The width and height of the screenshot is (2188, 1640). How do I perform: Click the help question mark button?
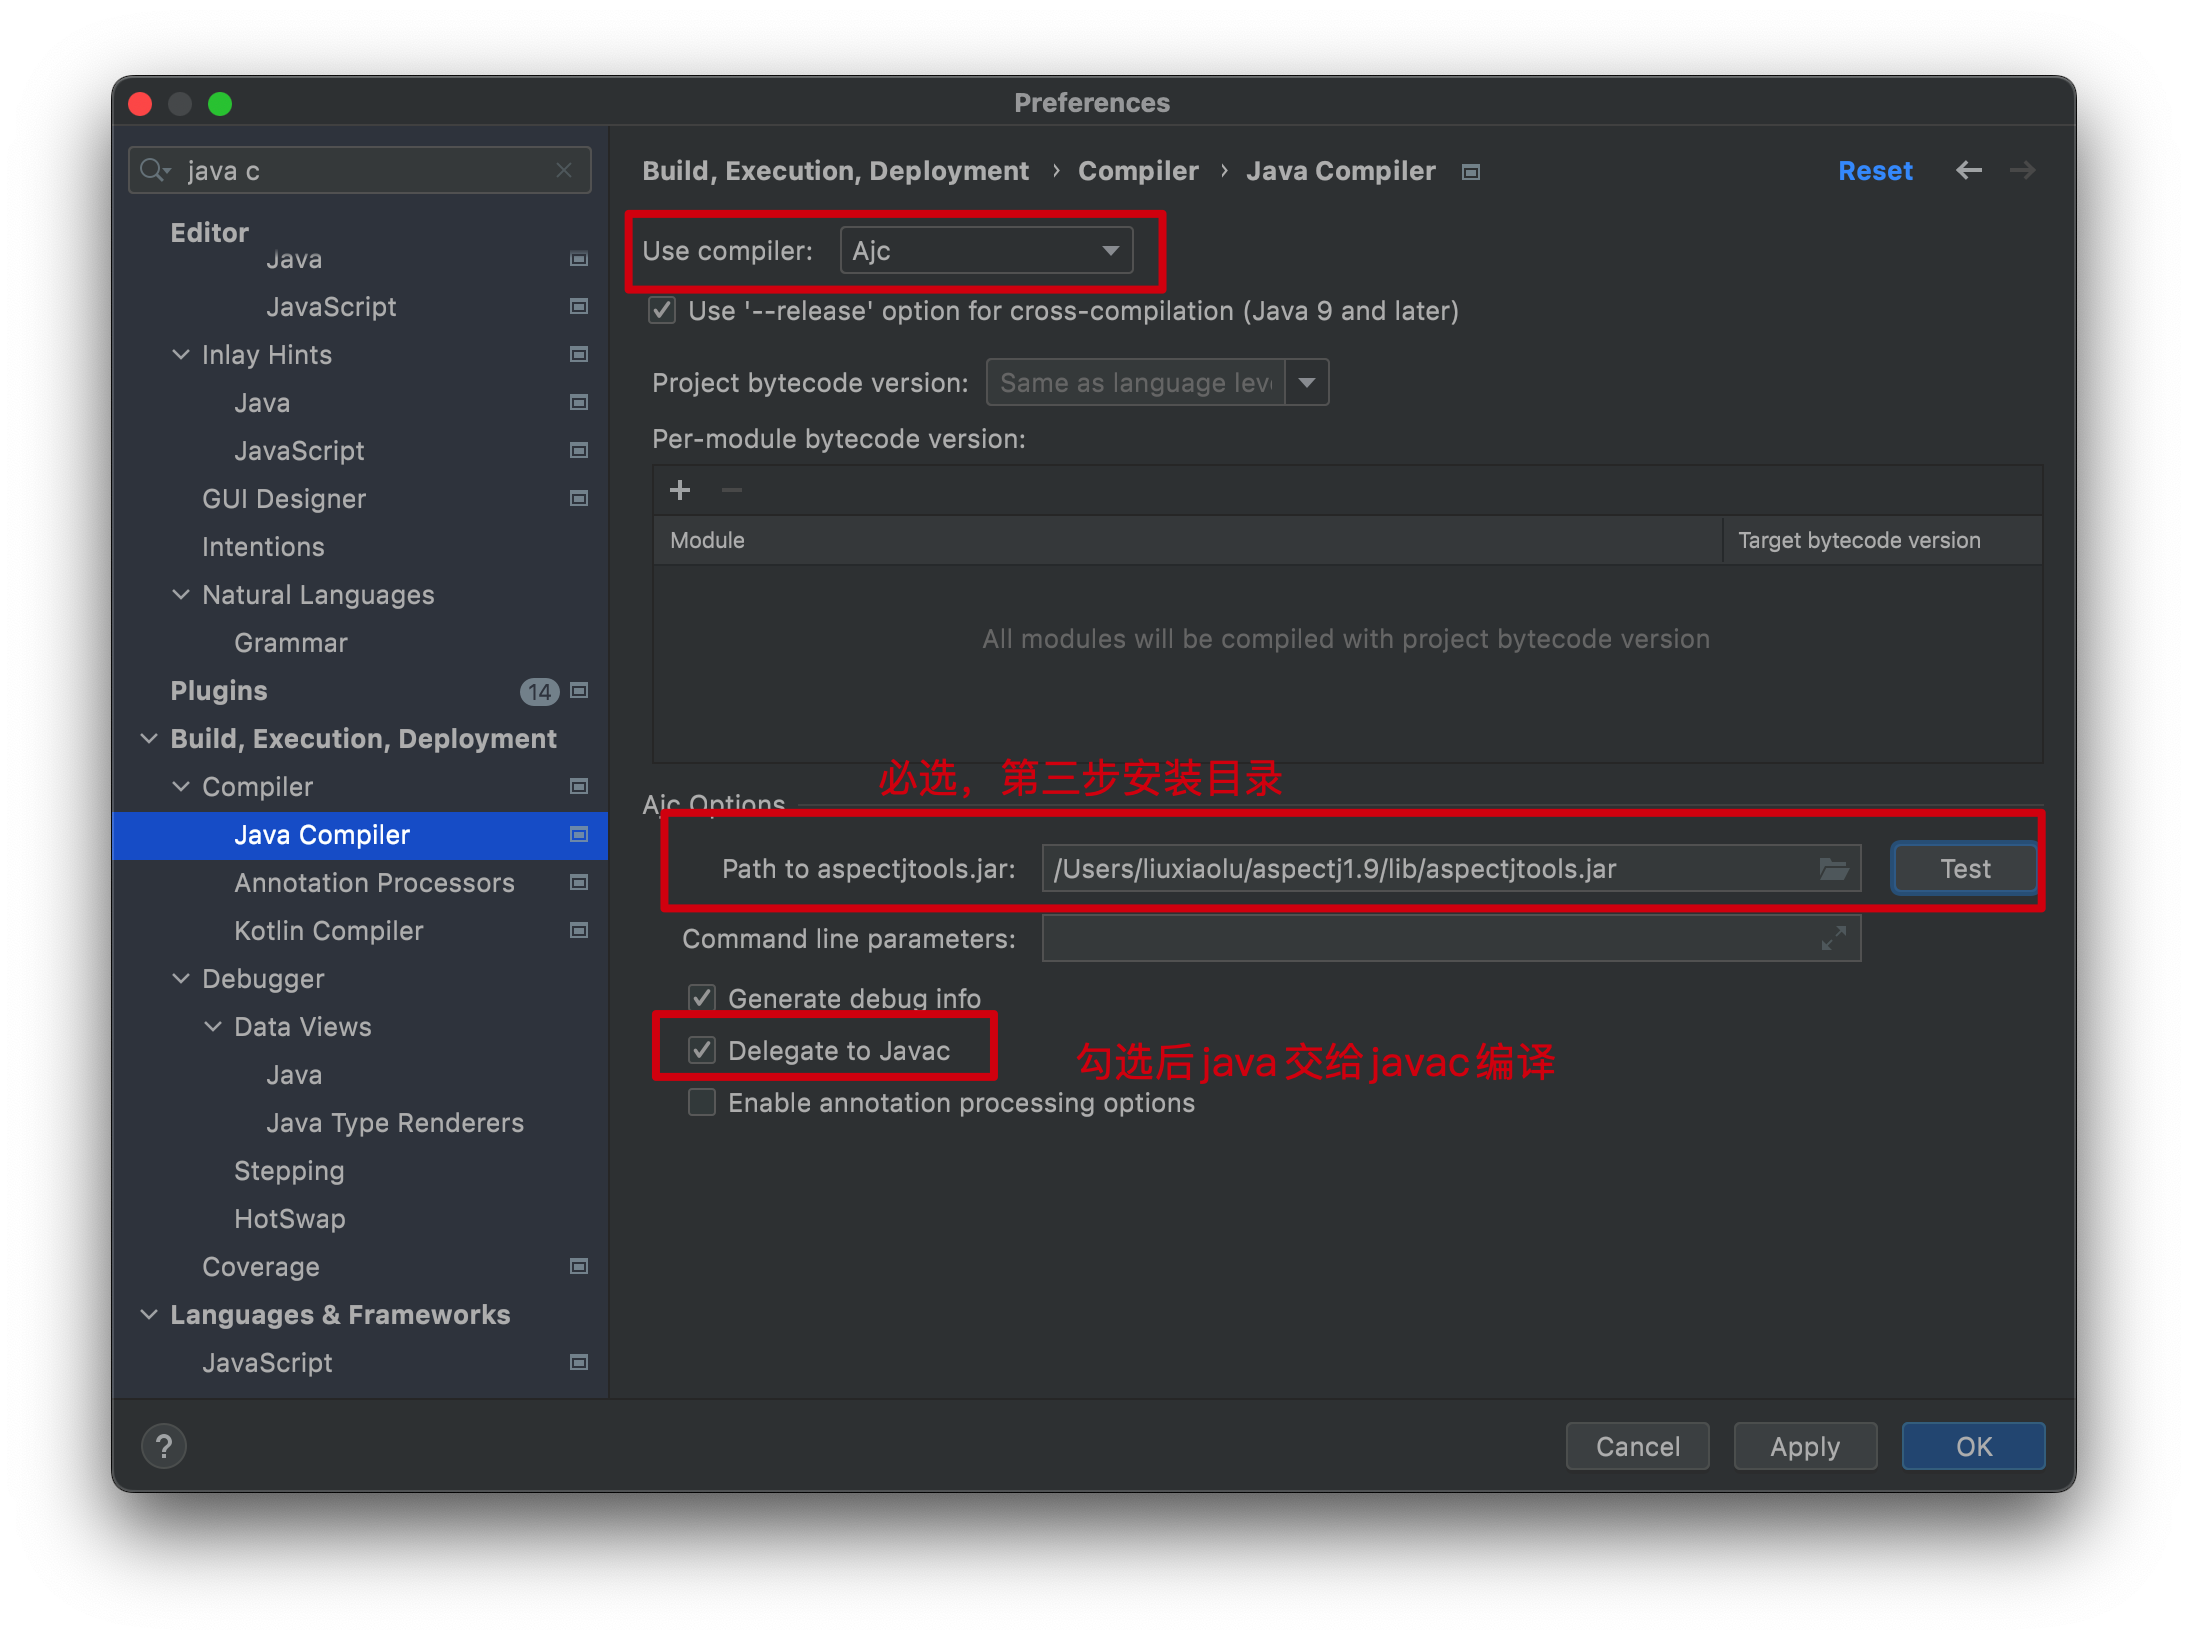coord(164,1446)
